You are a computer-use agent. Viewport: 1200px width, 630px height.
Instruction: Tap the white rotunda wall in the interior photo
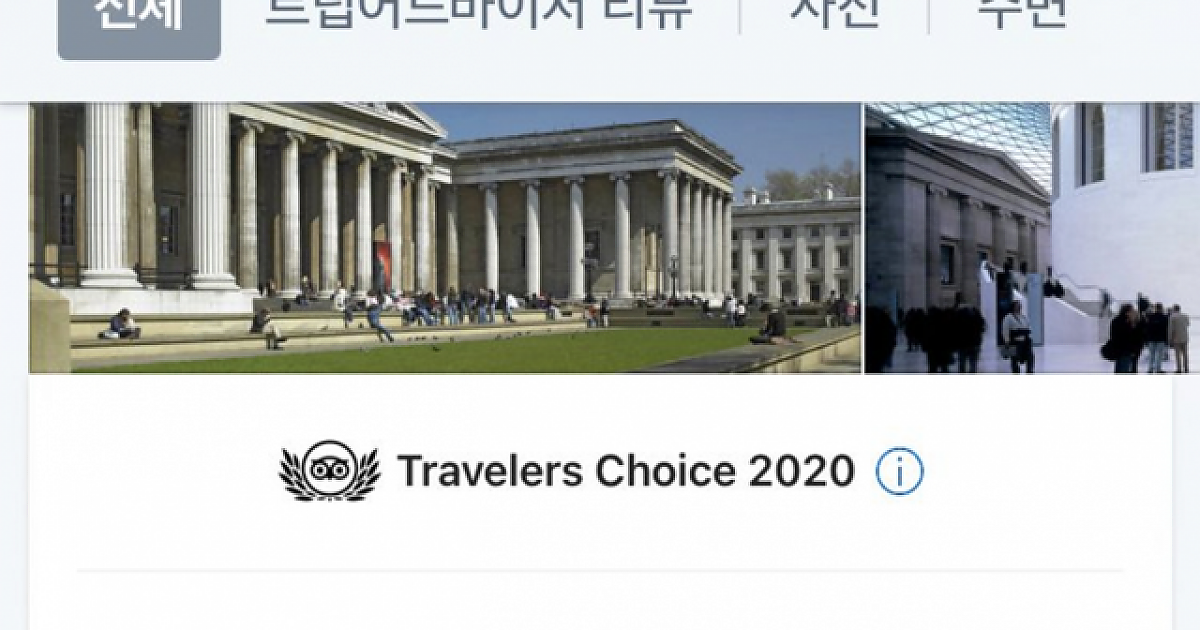pos(1125,200)
